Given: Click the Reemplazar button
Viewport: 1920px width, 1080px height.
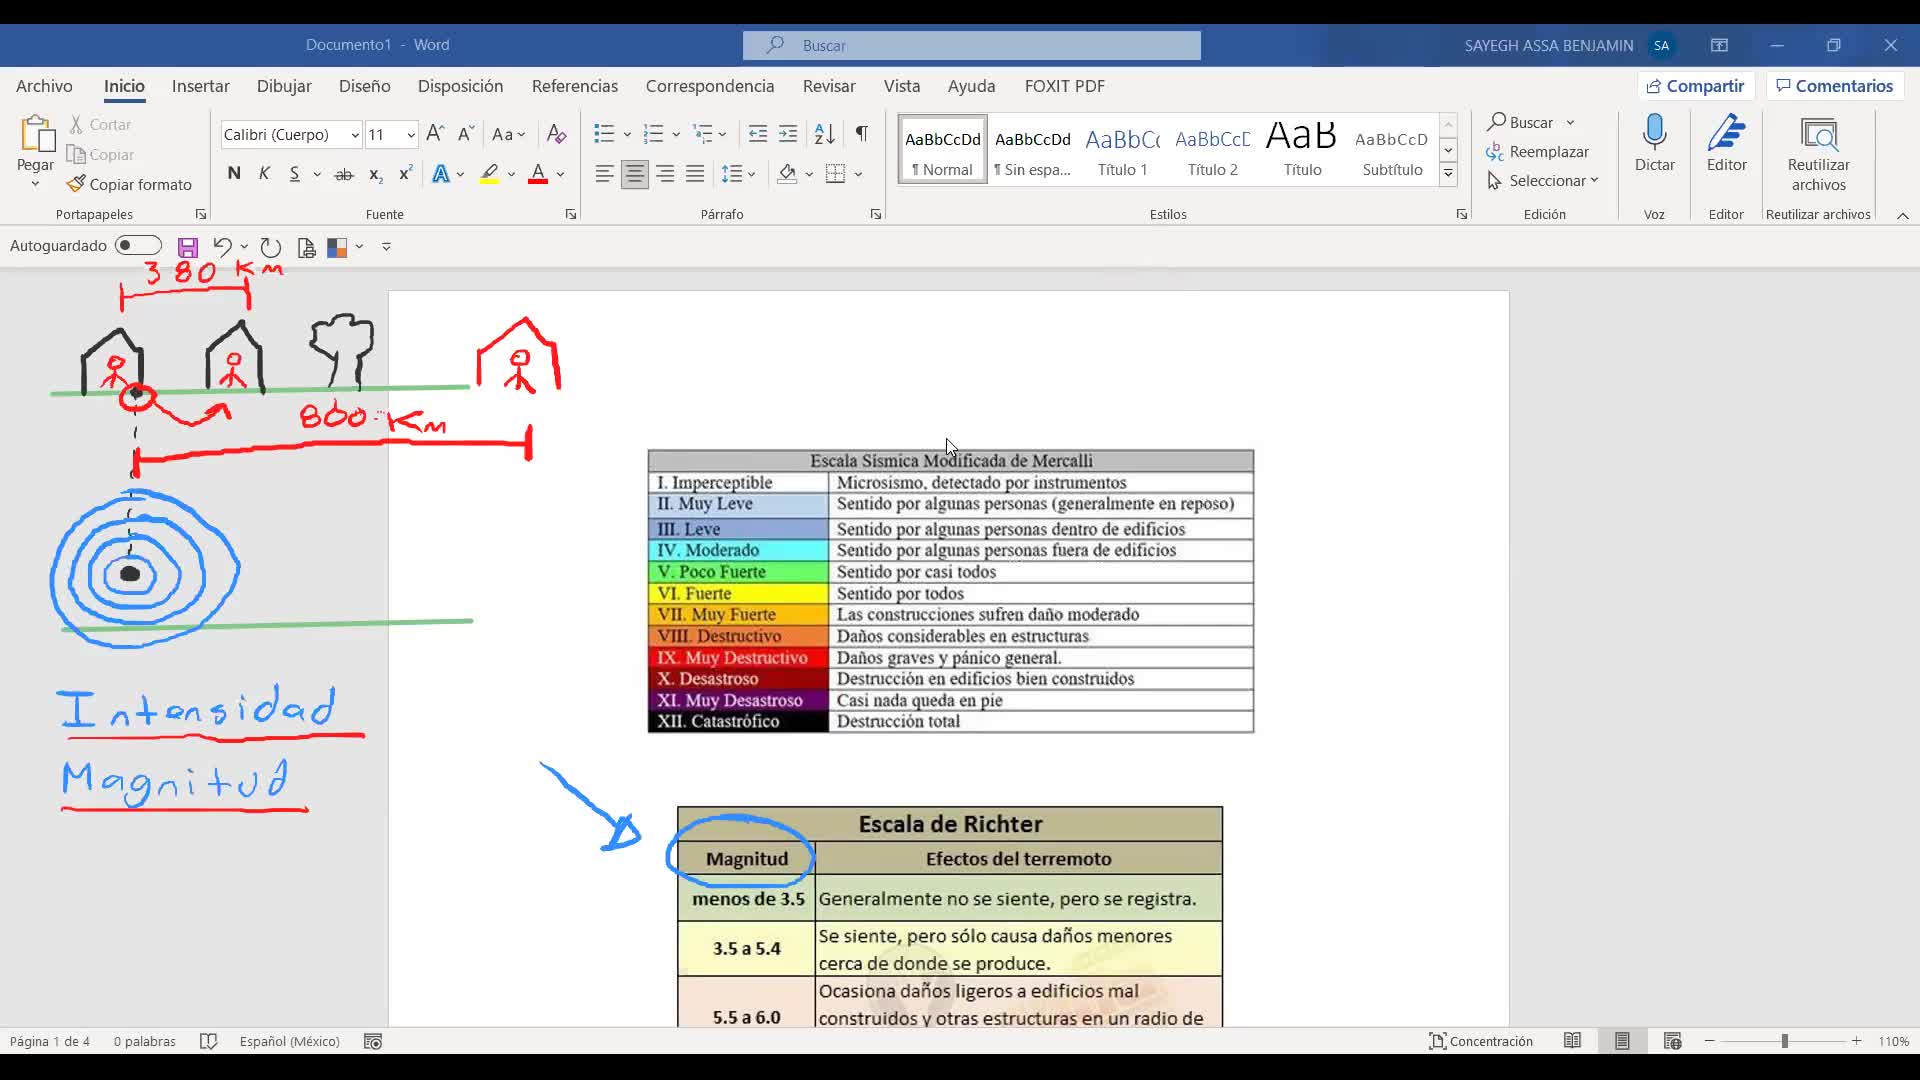Looking at the screenshot, I should pos(1537,152).
